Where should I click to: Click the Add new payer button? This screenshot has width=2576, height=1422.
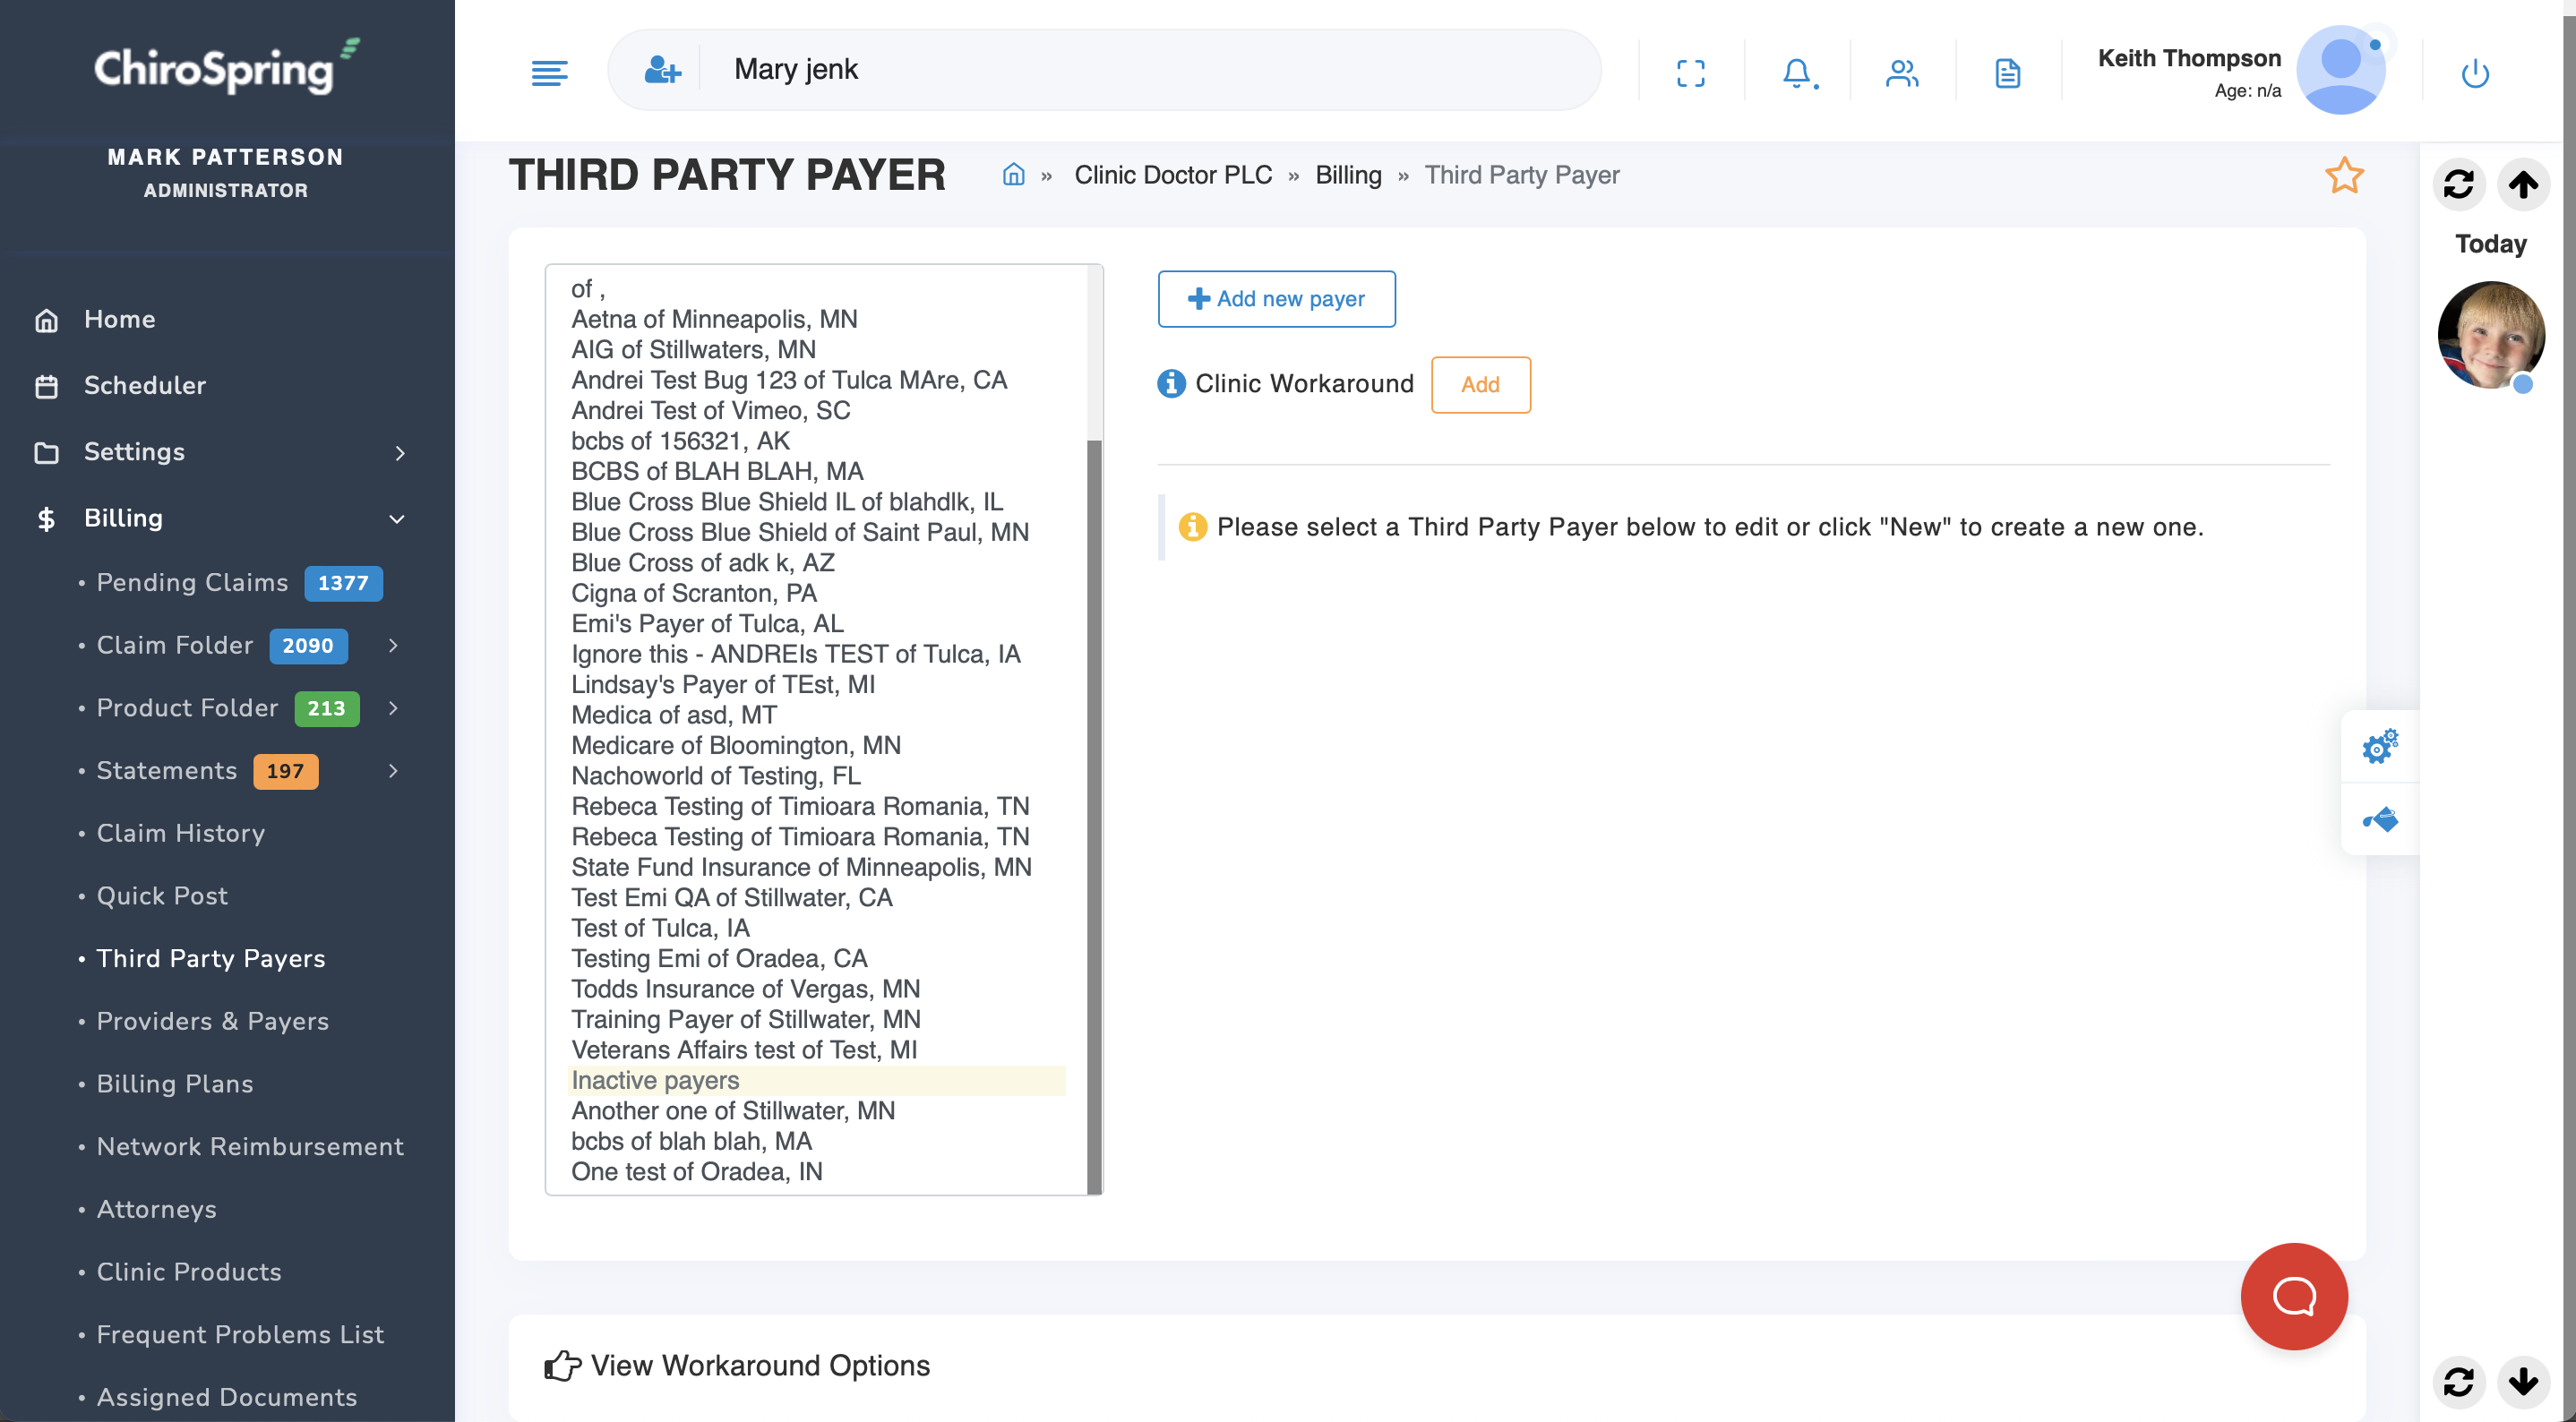(x=1276, y=299)
